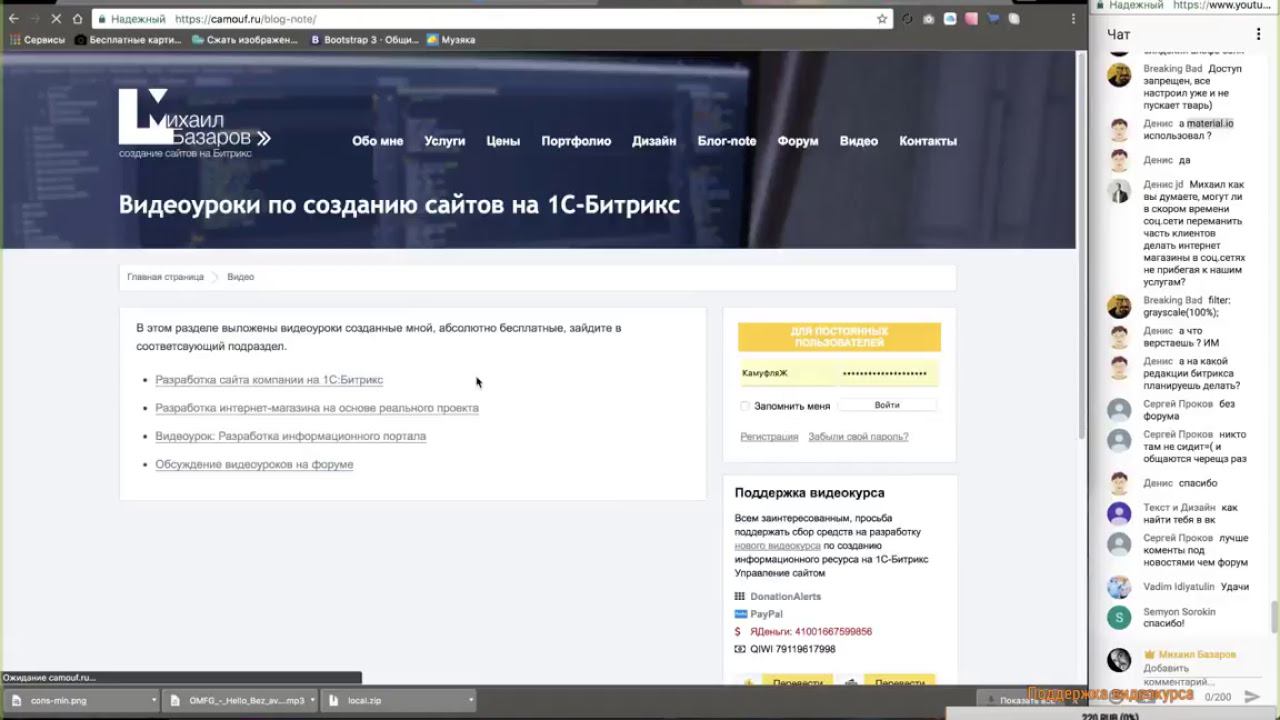Open Текст и Дизайн purple avatar
The width and height of the screenshot is (1280, 720).
(x=1119, y=513)
